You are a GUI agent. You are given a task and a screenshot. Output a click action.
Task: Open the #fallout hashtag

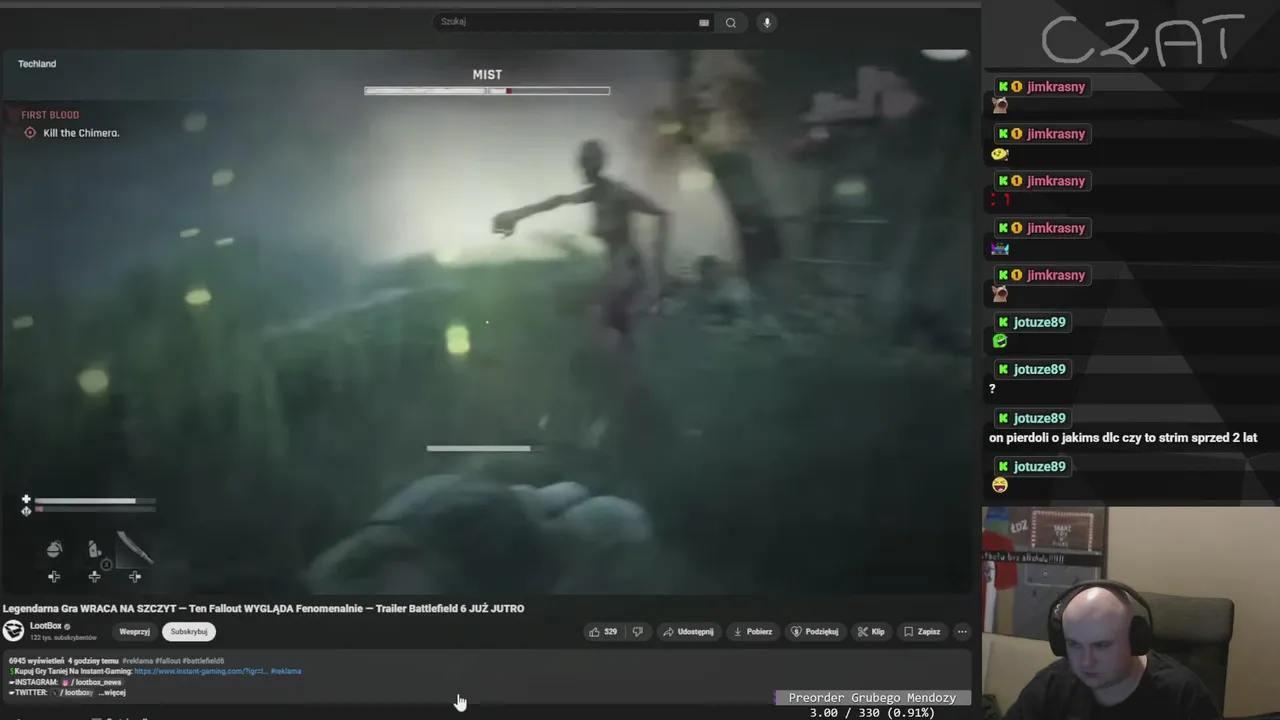(169, 661)
